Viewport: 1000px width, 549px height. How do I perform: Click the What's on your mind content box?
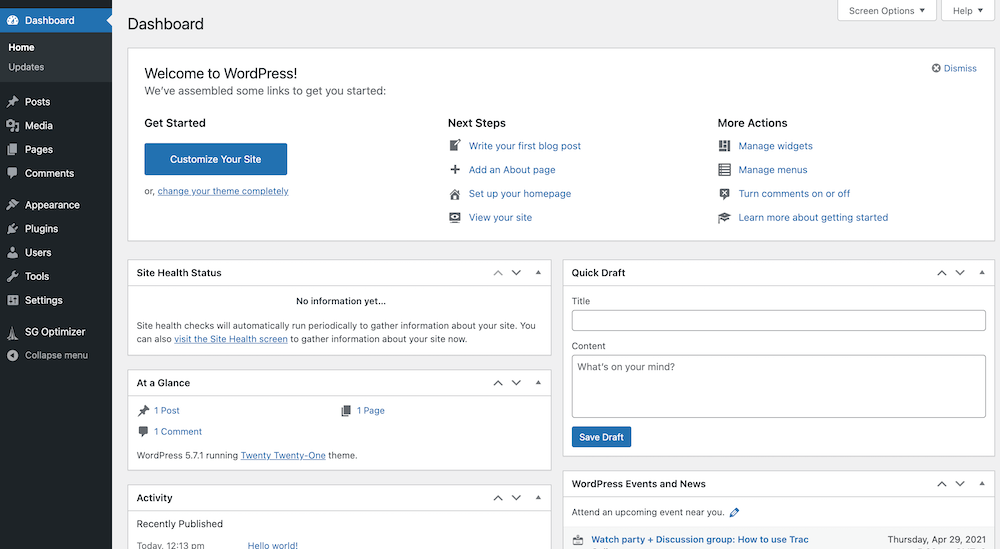[x=779, y=386]
